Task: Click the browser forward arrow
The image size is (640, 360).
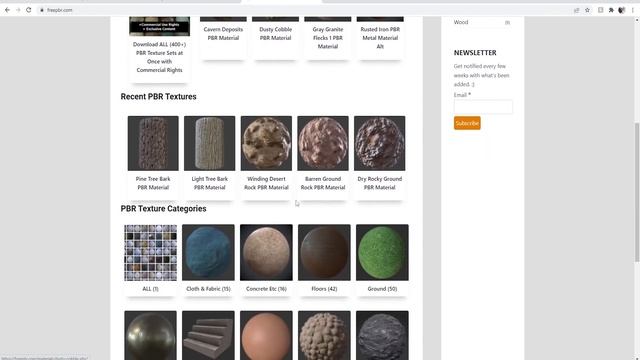Action: tap(18, 10)
